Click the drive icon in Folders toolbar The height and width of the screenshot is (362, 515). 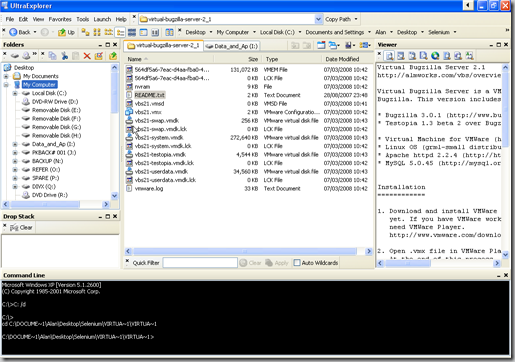pos(15,56)
